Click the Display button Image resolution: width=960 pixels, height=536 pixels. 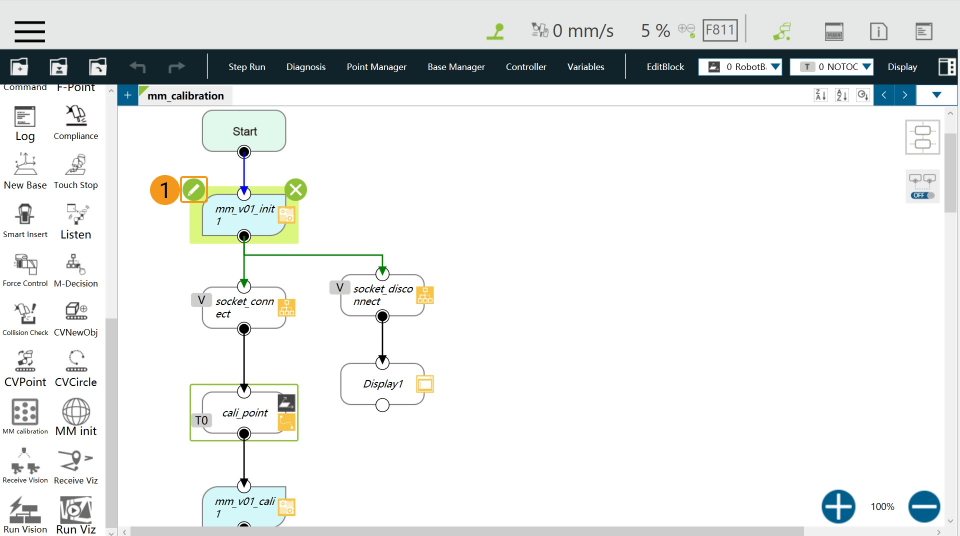point(902,67)
